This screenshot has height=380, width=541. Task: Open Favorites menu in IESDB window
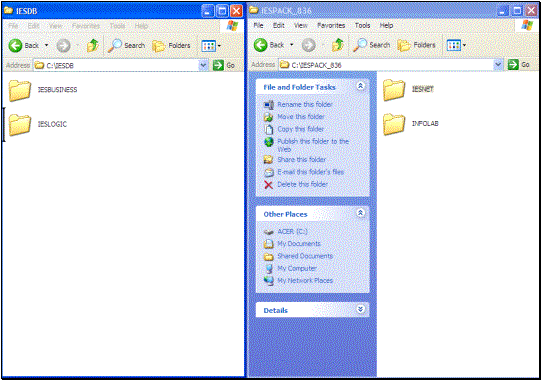pos(86,26)
